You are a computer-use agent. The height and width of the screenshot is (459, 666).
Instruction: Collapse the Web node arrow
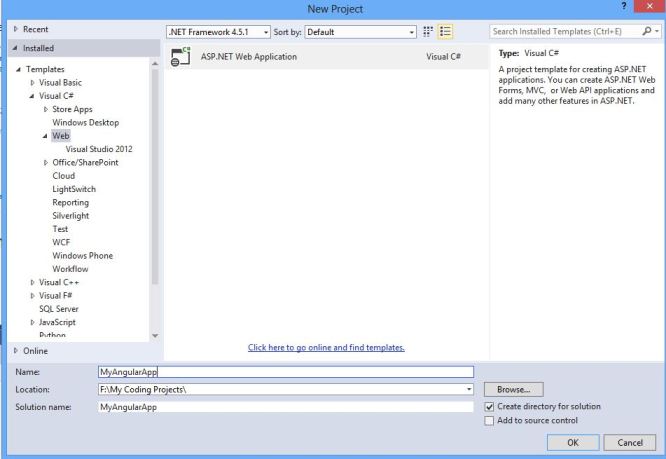click(x=45, y=136)
